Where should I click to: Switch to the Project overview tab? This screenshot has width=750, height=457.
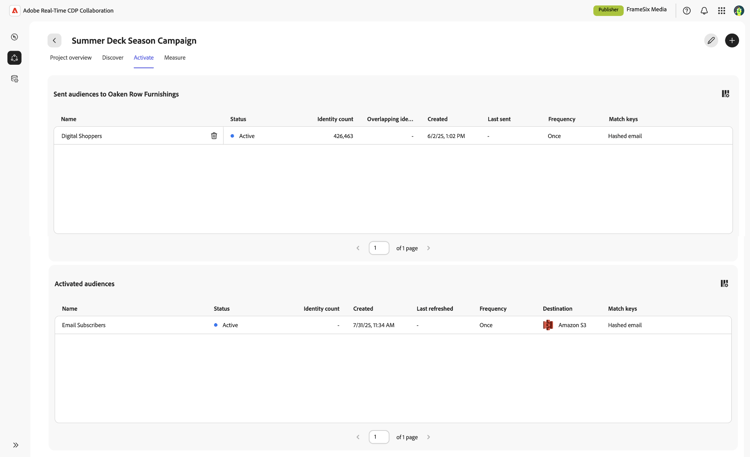71,58
